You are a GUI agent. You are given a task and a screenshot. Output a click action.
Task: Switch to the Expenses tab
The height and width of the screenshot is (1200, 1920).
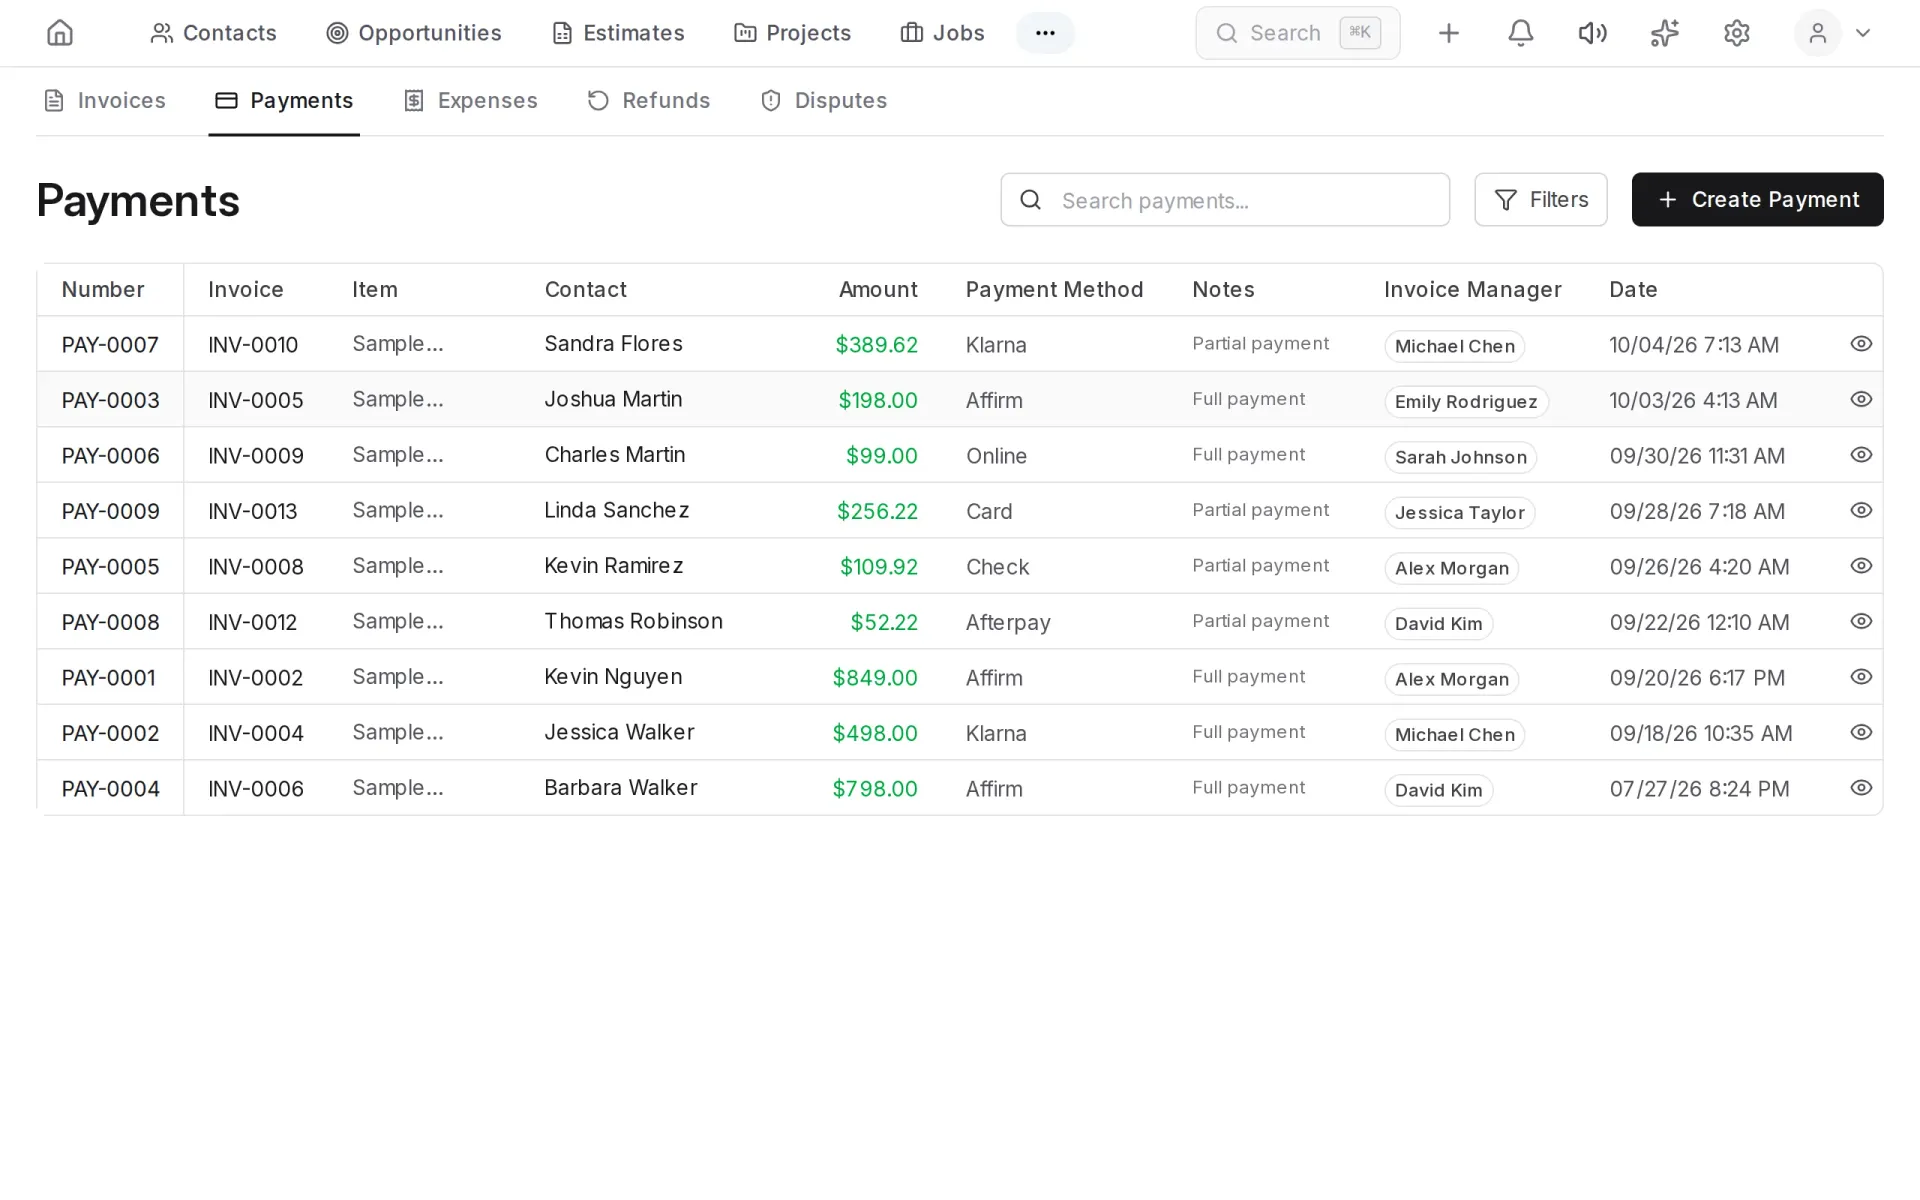[470, 101]
